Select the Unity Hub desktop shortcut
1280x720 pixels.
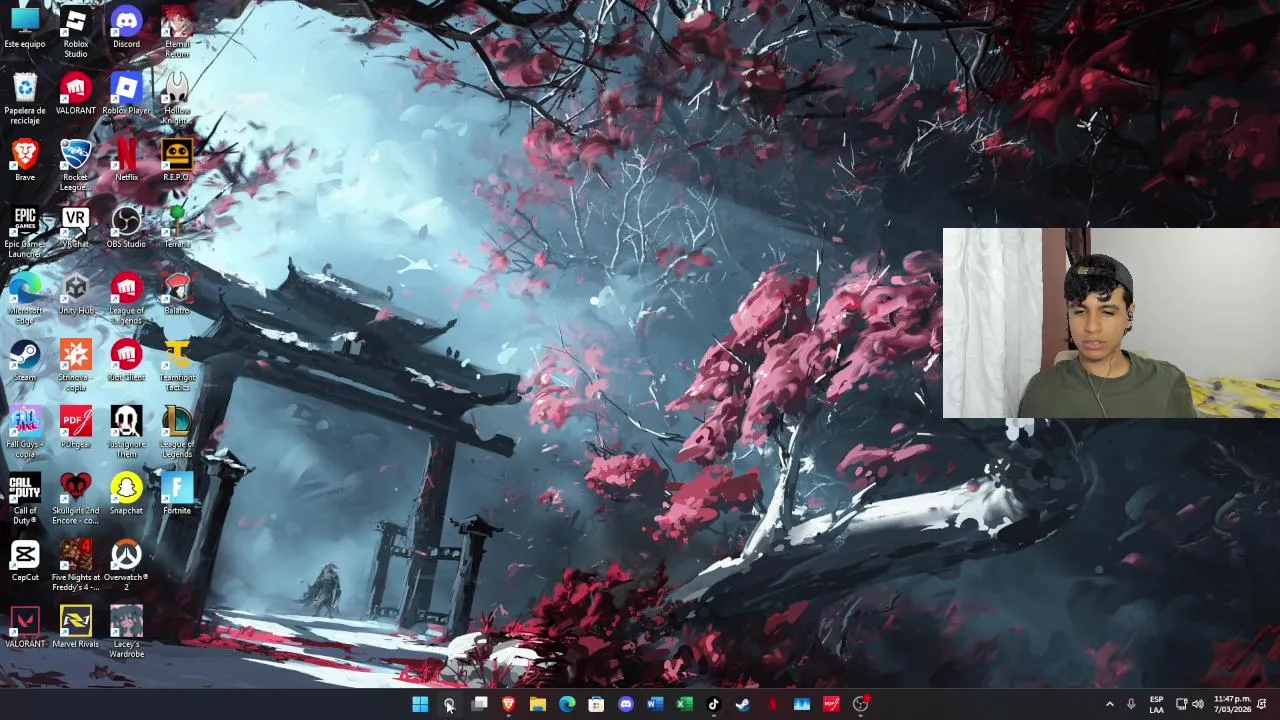(x=76, y=294)
